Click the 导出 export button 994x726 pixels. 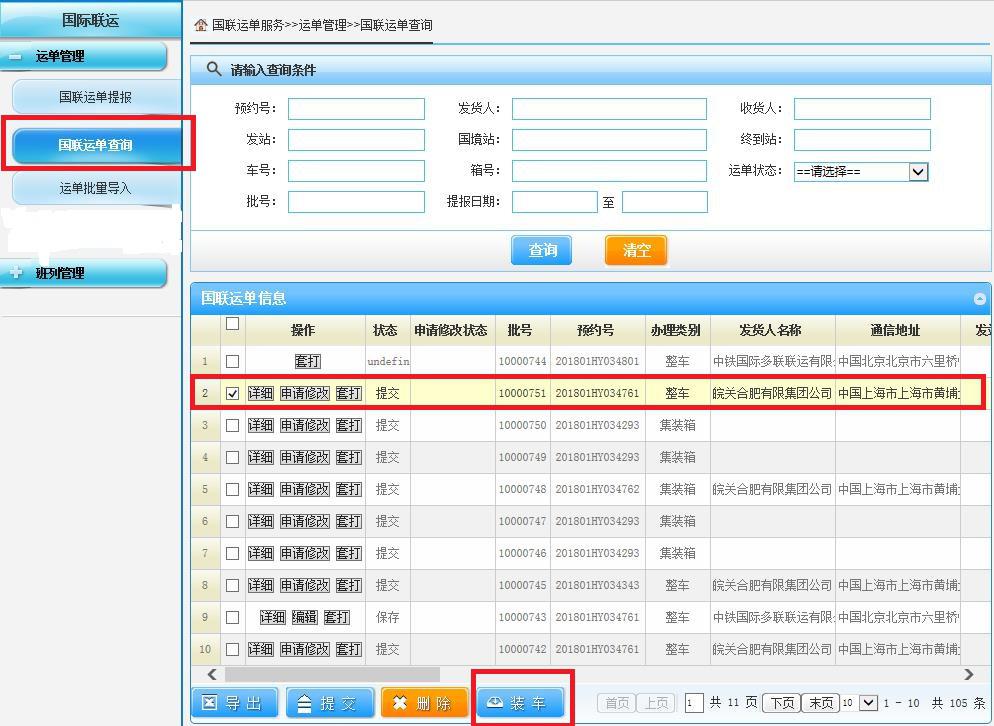coord(235,703)
